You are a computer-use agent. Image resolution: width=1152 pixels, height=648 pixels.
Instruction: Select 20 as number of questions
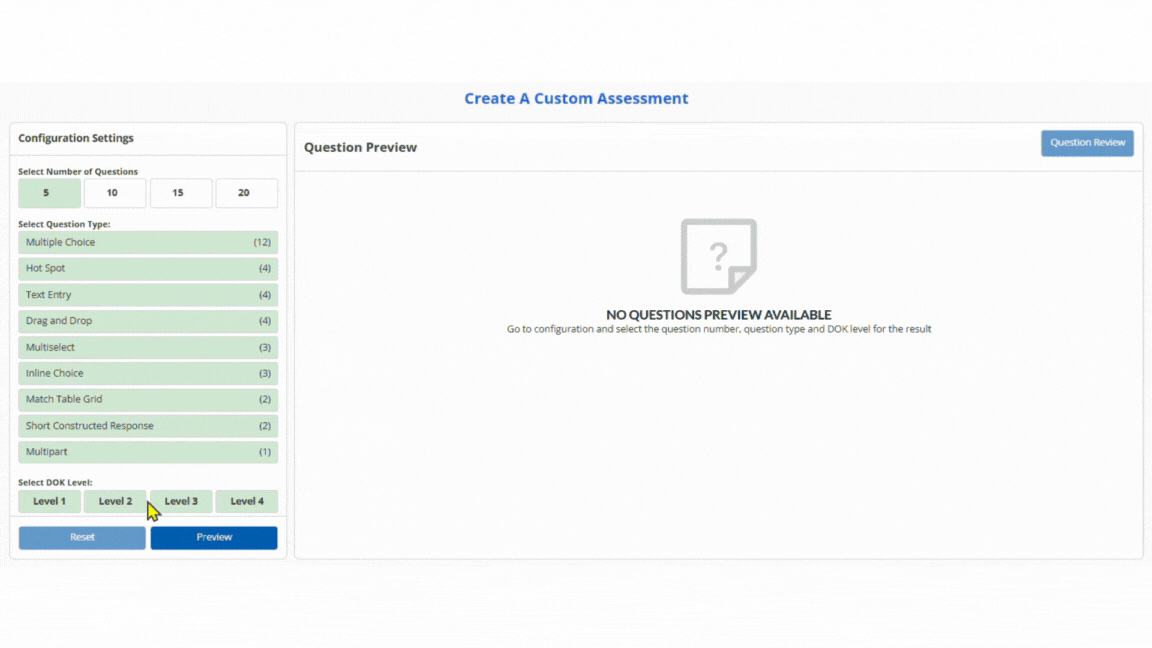pyautogui.click(x=246, y=193)
